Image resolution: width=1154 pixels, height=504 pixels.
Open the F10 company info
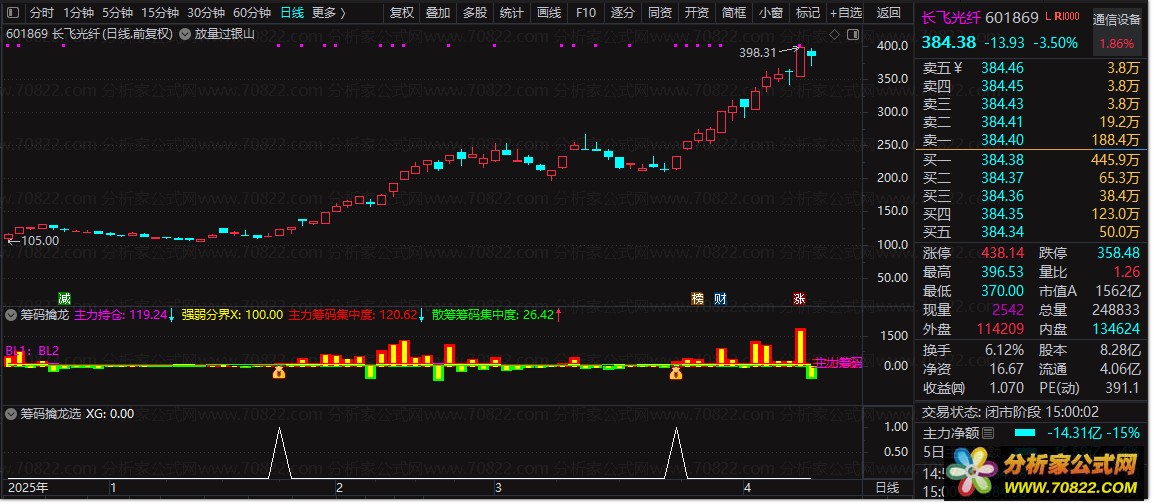586,13
